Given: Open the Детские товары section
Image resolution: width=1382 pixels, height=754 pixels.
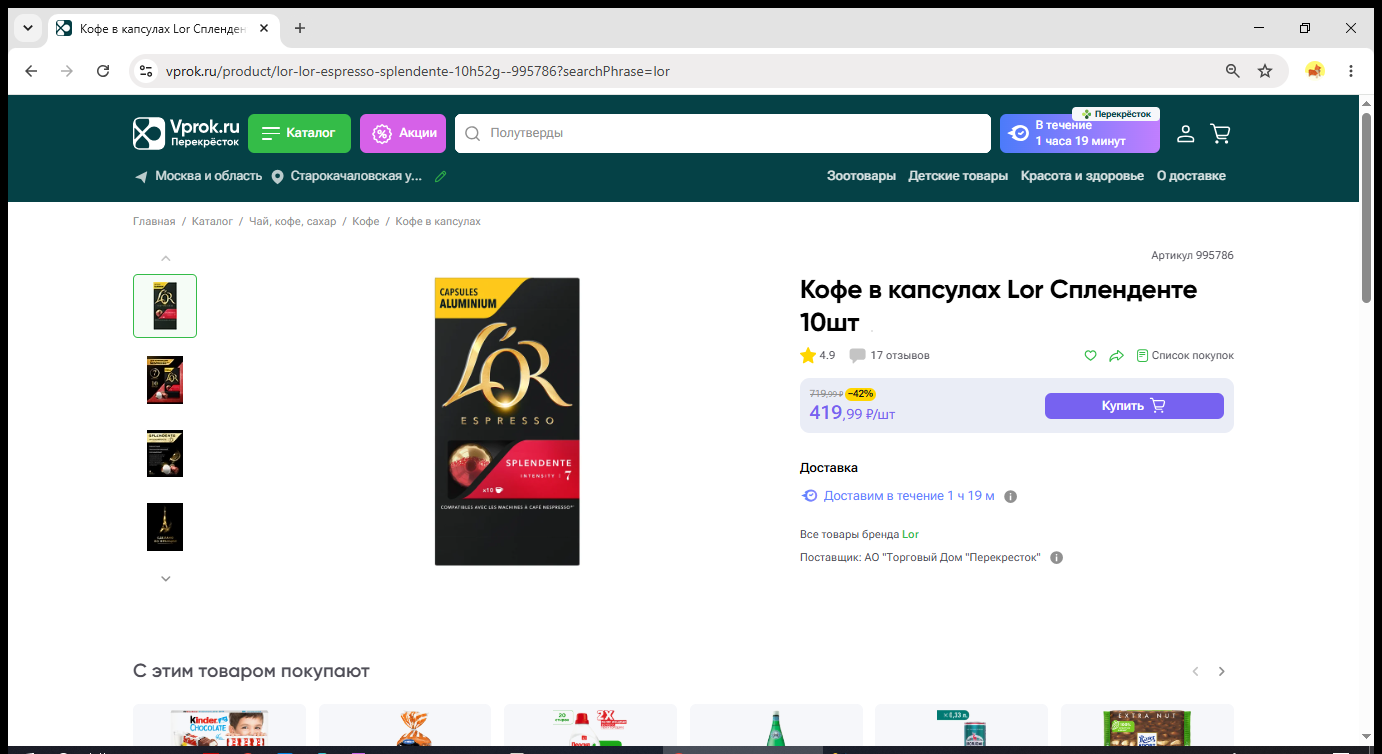Looking at the screenshot, I should (958, 176).
